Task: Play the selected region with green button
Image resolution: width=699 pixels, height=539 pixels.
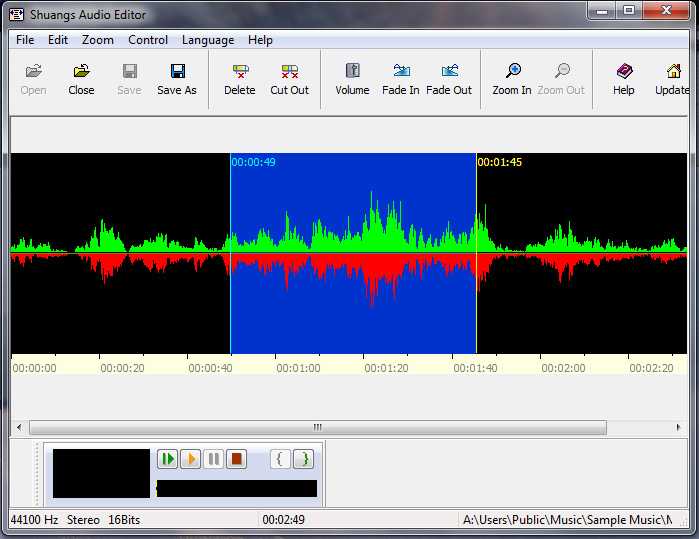Action: point(168,459)
